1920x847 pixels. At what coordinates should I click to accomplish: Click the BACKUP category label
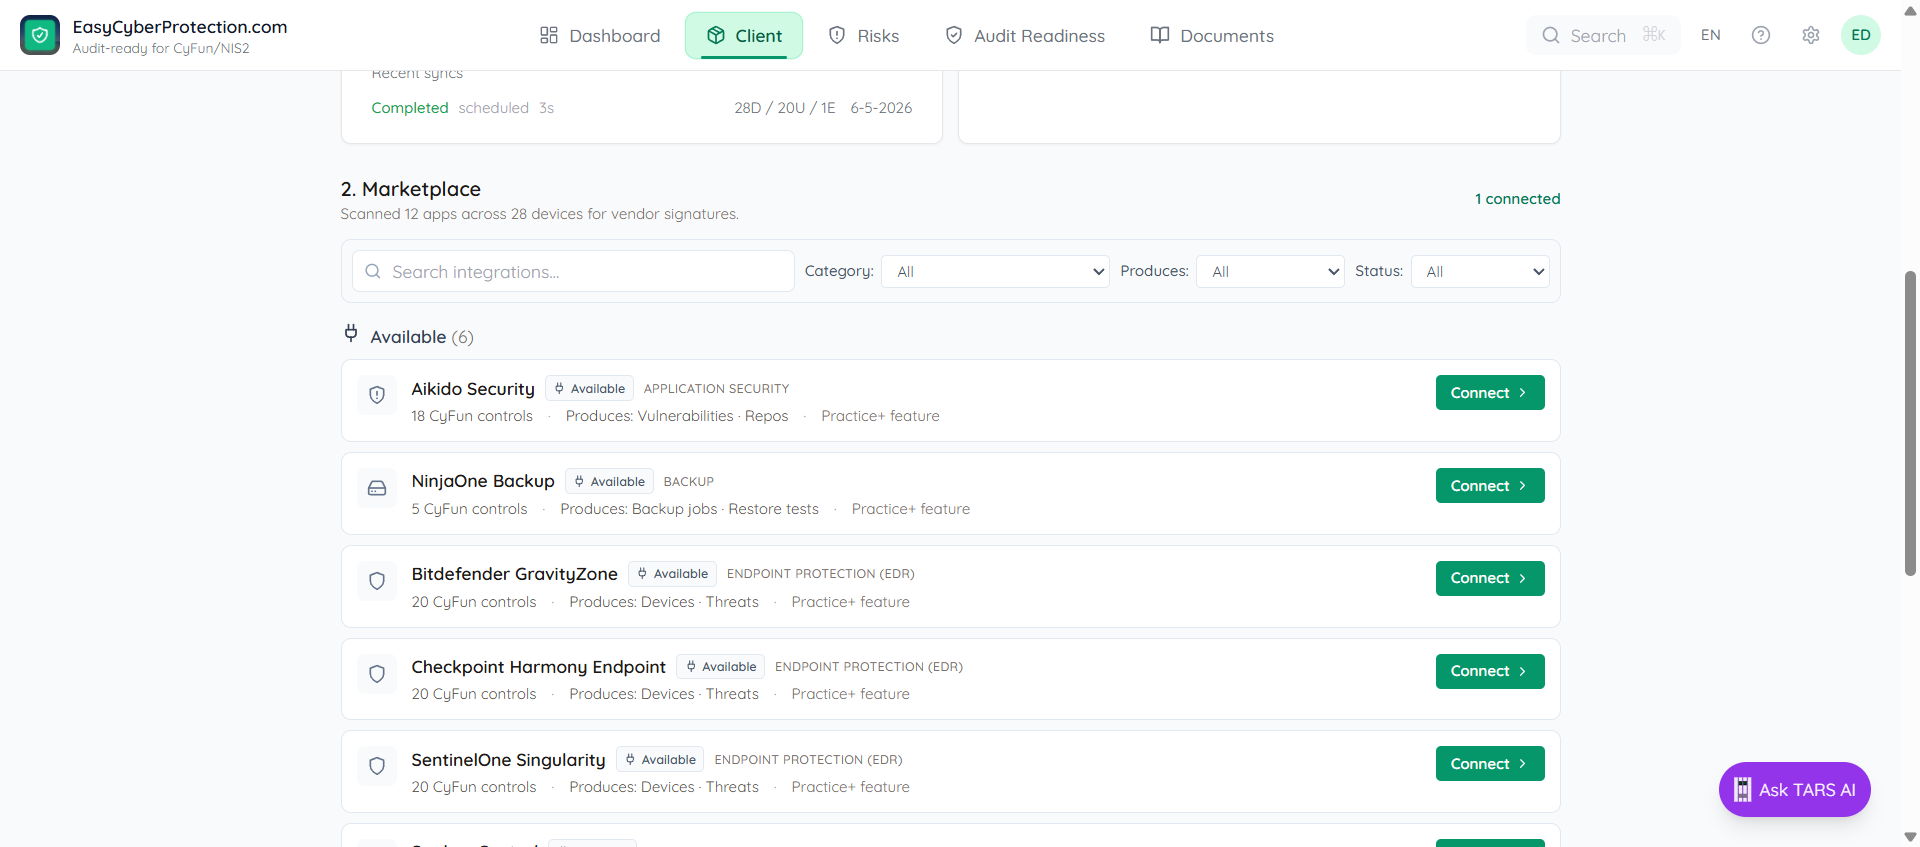tap(689, 482)
